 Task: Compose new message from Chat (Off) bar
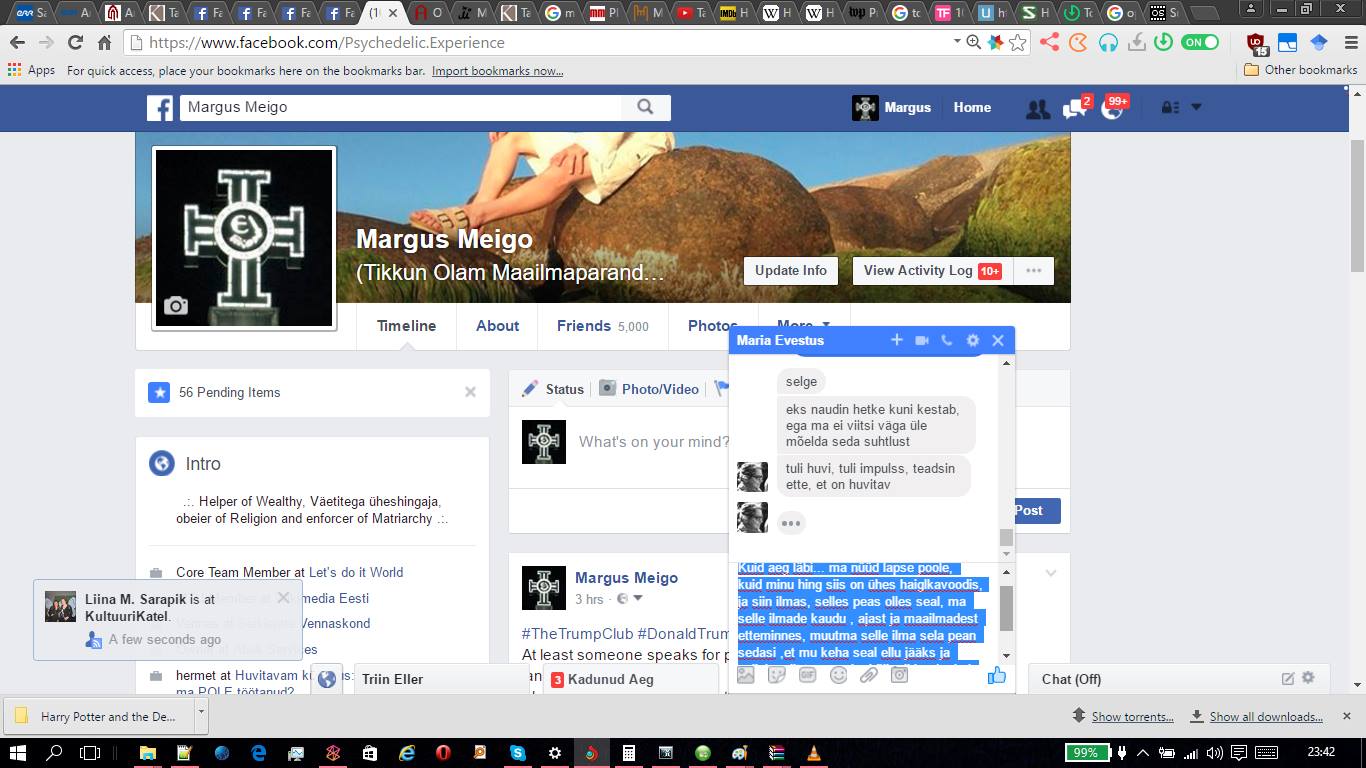point(1288,679)
